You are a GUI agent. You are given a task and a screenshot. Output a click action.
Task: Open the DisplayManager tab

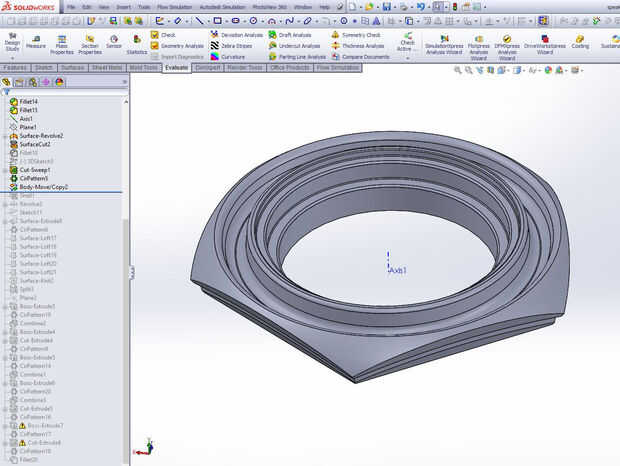pyautogui.click(x=59, y=82)
